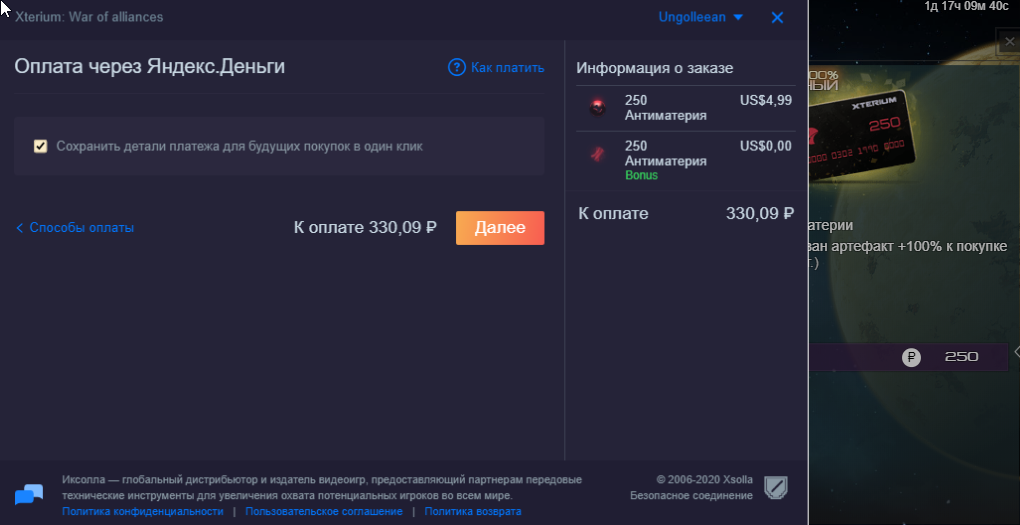
Task: Open 'Политика конфиденциальности' link
Action: [142, 511]
